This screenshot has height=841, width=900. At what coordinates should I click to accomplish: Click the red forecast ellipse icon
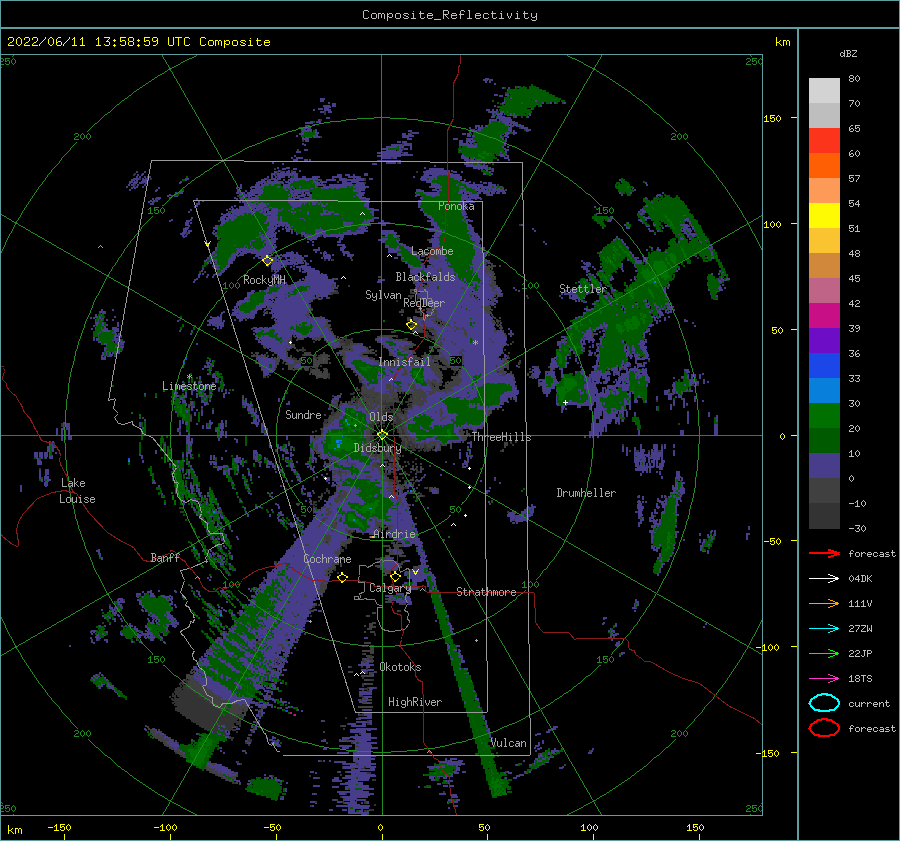pos(824,728)
